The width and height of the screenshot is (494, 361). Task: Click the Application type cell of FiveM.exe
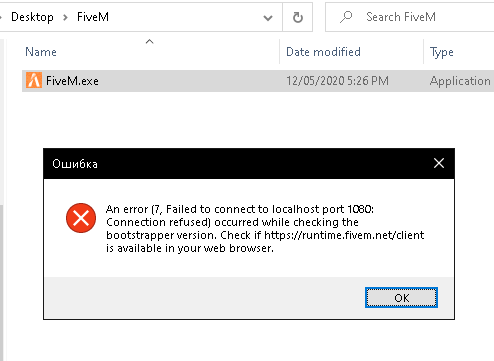point(460,81)
